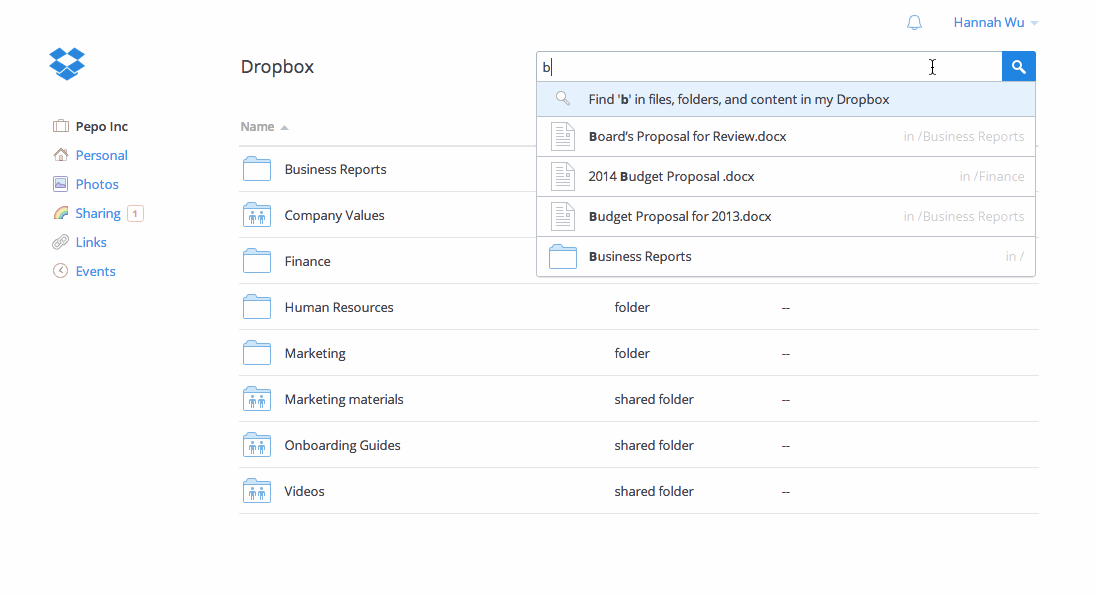Sort the list by Name column
This screenshot has width=1098, height=596.
tap(264, 127)
